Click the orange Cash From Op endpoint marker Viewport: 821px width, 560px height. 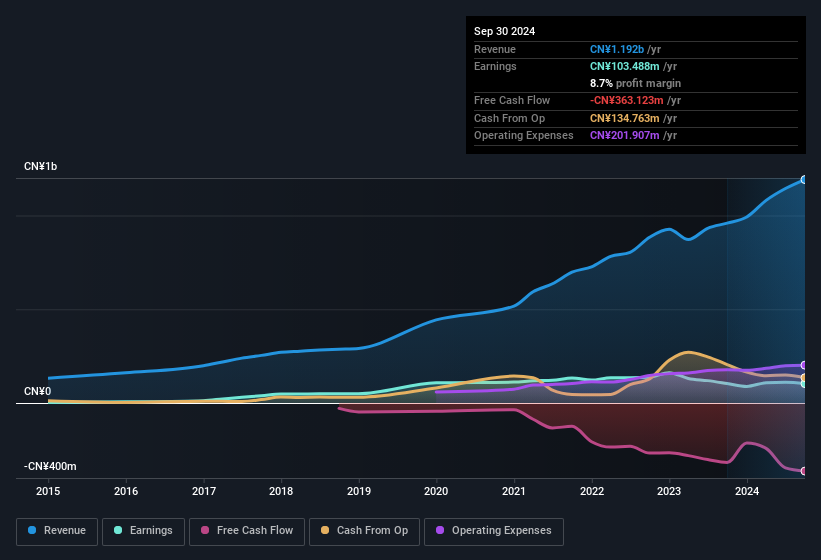[803, 377]
